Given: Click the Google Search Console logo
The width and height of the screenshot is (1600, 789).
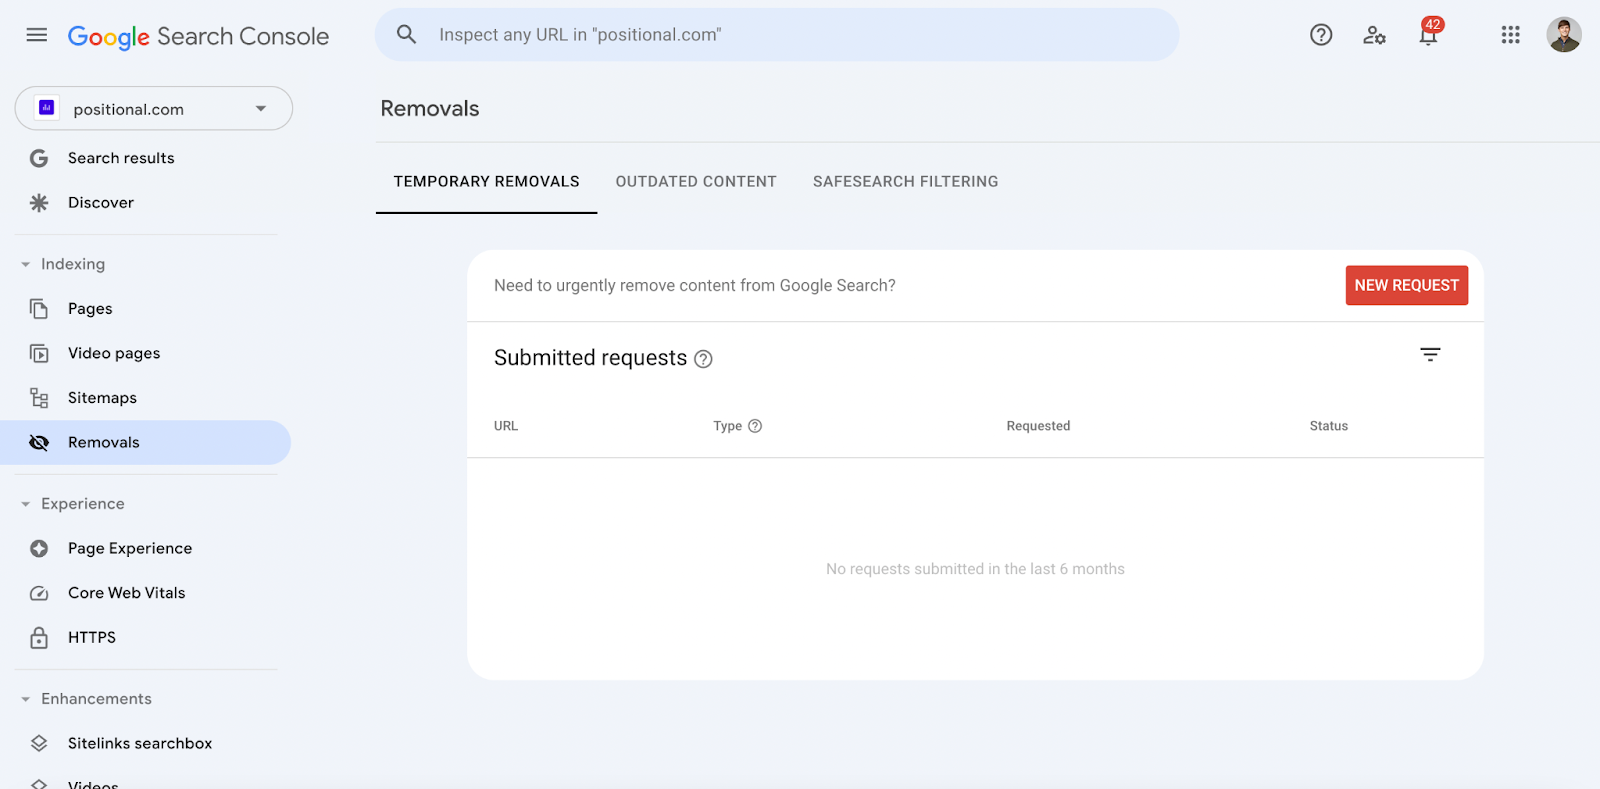Looking at the screenshot, I should (198, 36).
